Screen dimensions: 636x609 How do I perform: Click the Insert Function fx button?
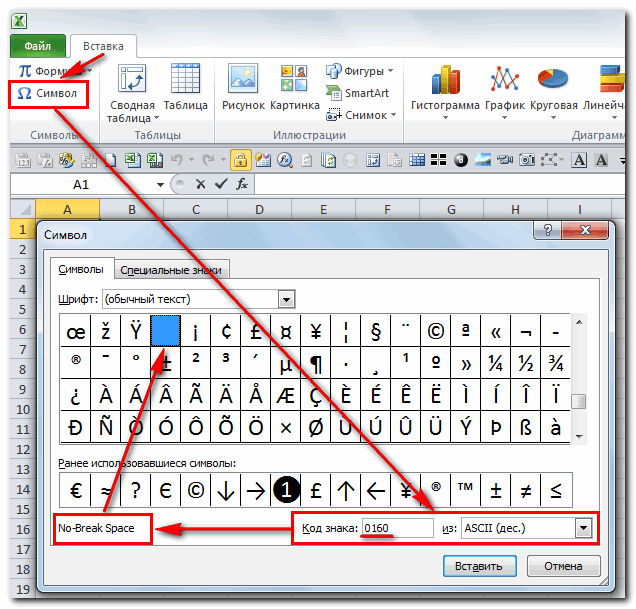tap(242, 184)
